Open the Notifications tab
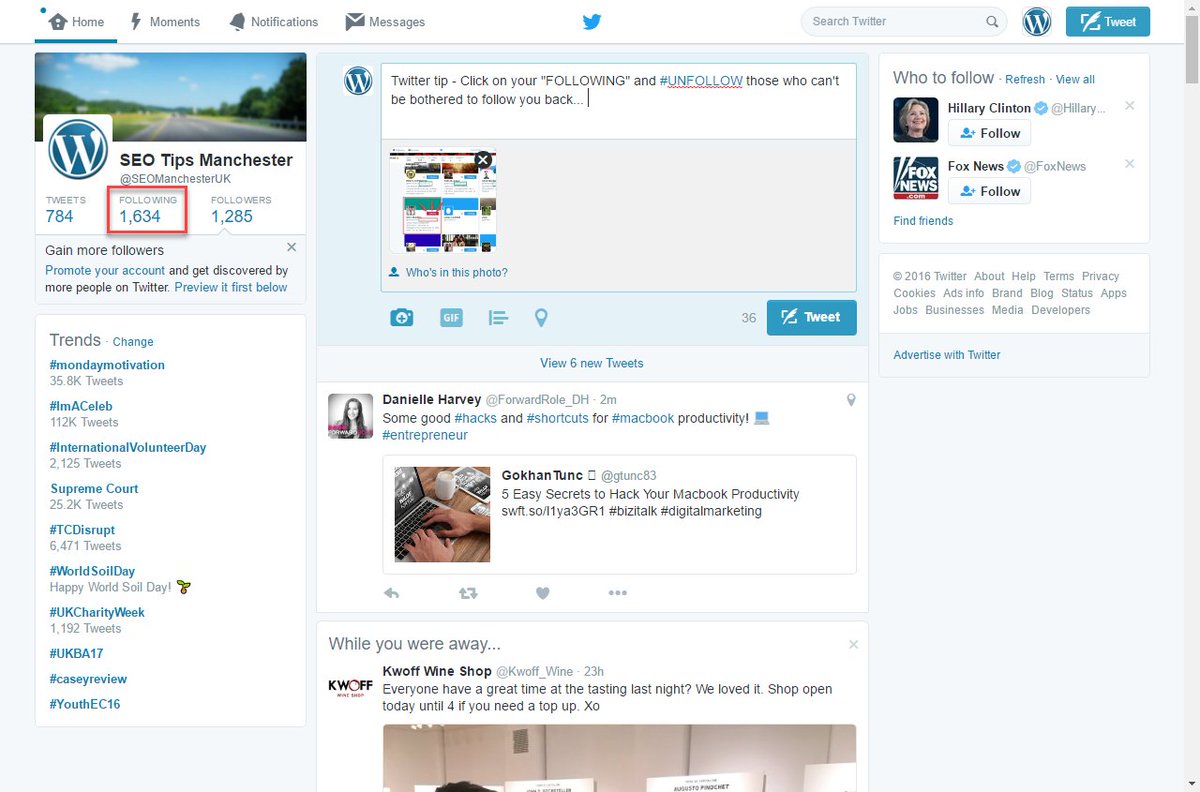This screenshot has height=792, width=1200. 273,21
